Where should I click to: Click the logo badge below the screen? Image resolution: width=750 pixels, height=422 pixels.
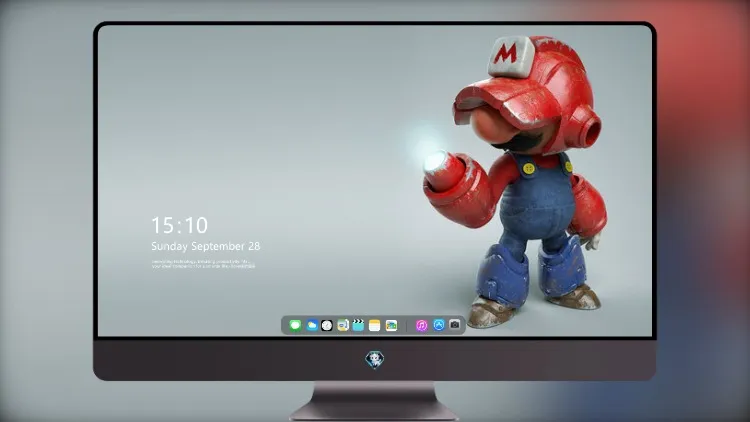click(375, 359)
